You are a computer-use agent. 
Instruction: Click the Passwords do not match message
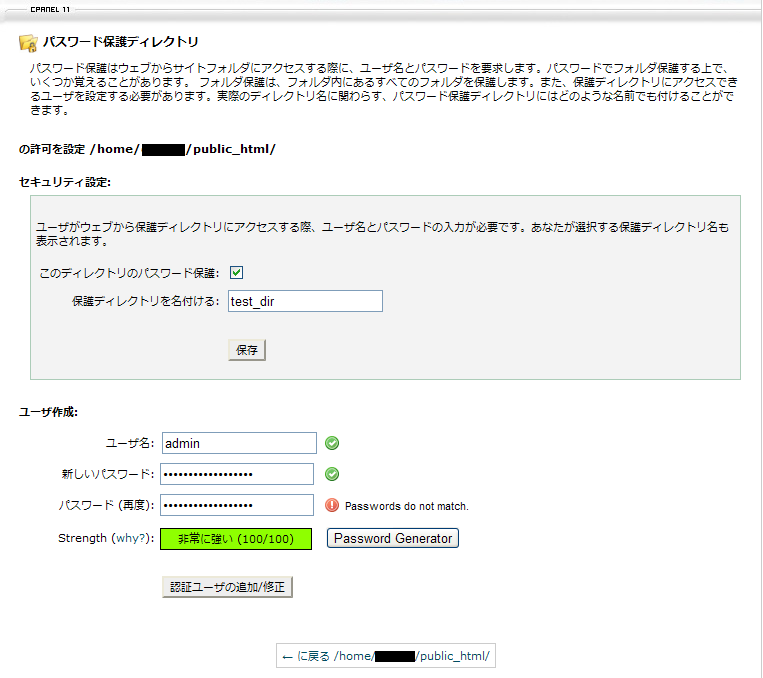(x=406, y=506)
